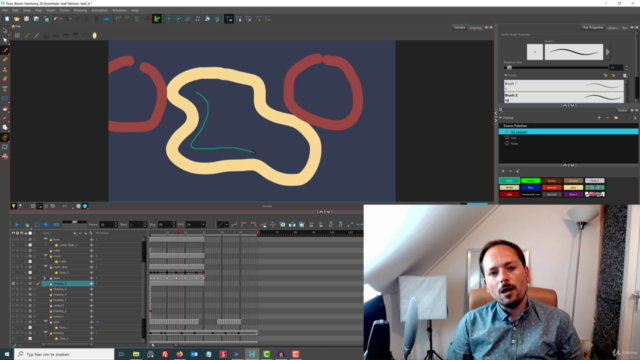Click the add palette plus icon
The width and height of the screenshot is (640, 360).
(x=599, y=118)
